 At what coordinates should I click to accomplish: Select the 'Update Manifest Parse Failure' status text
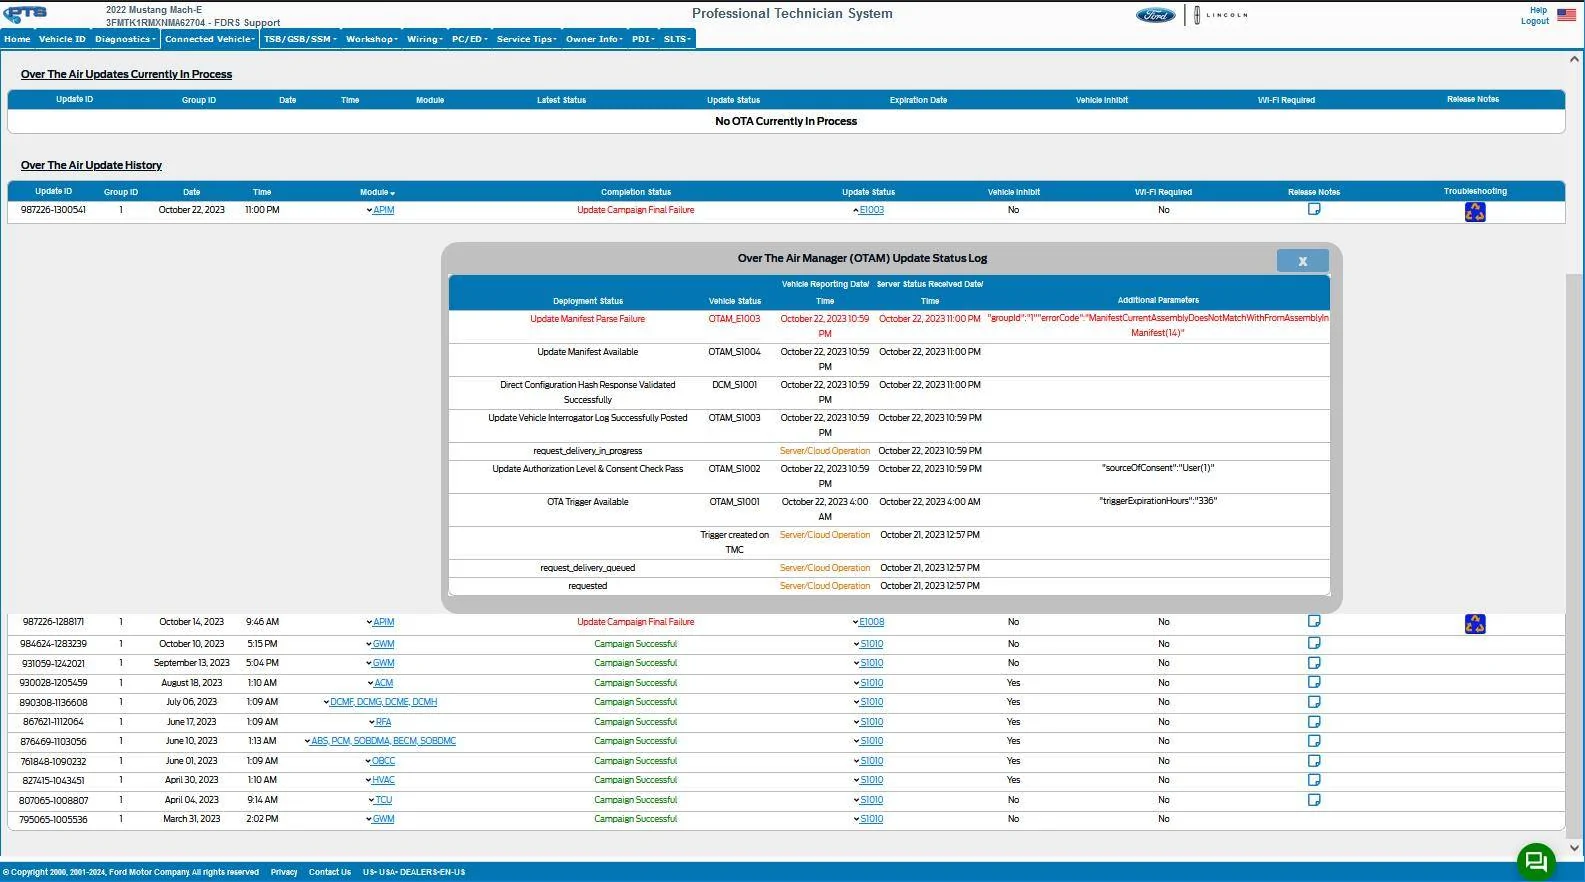pos(587,319)
